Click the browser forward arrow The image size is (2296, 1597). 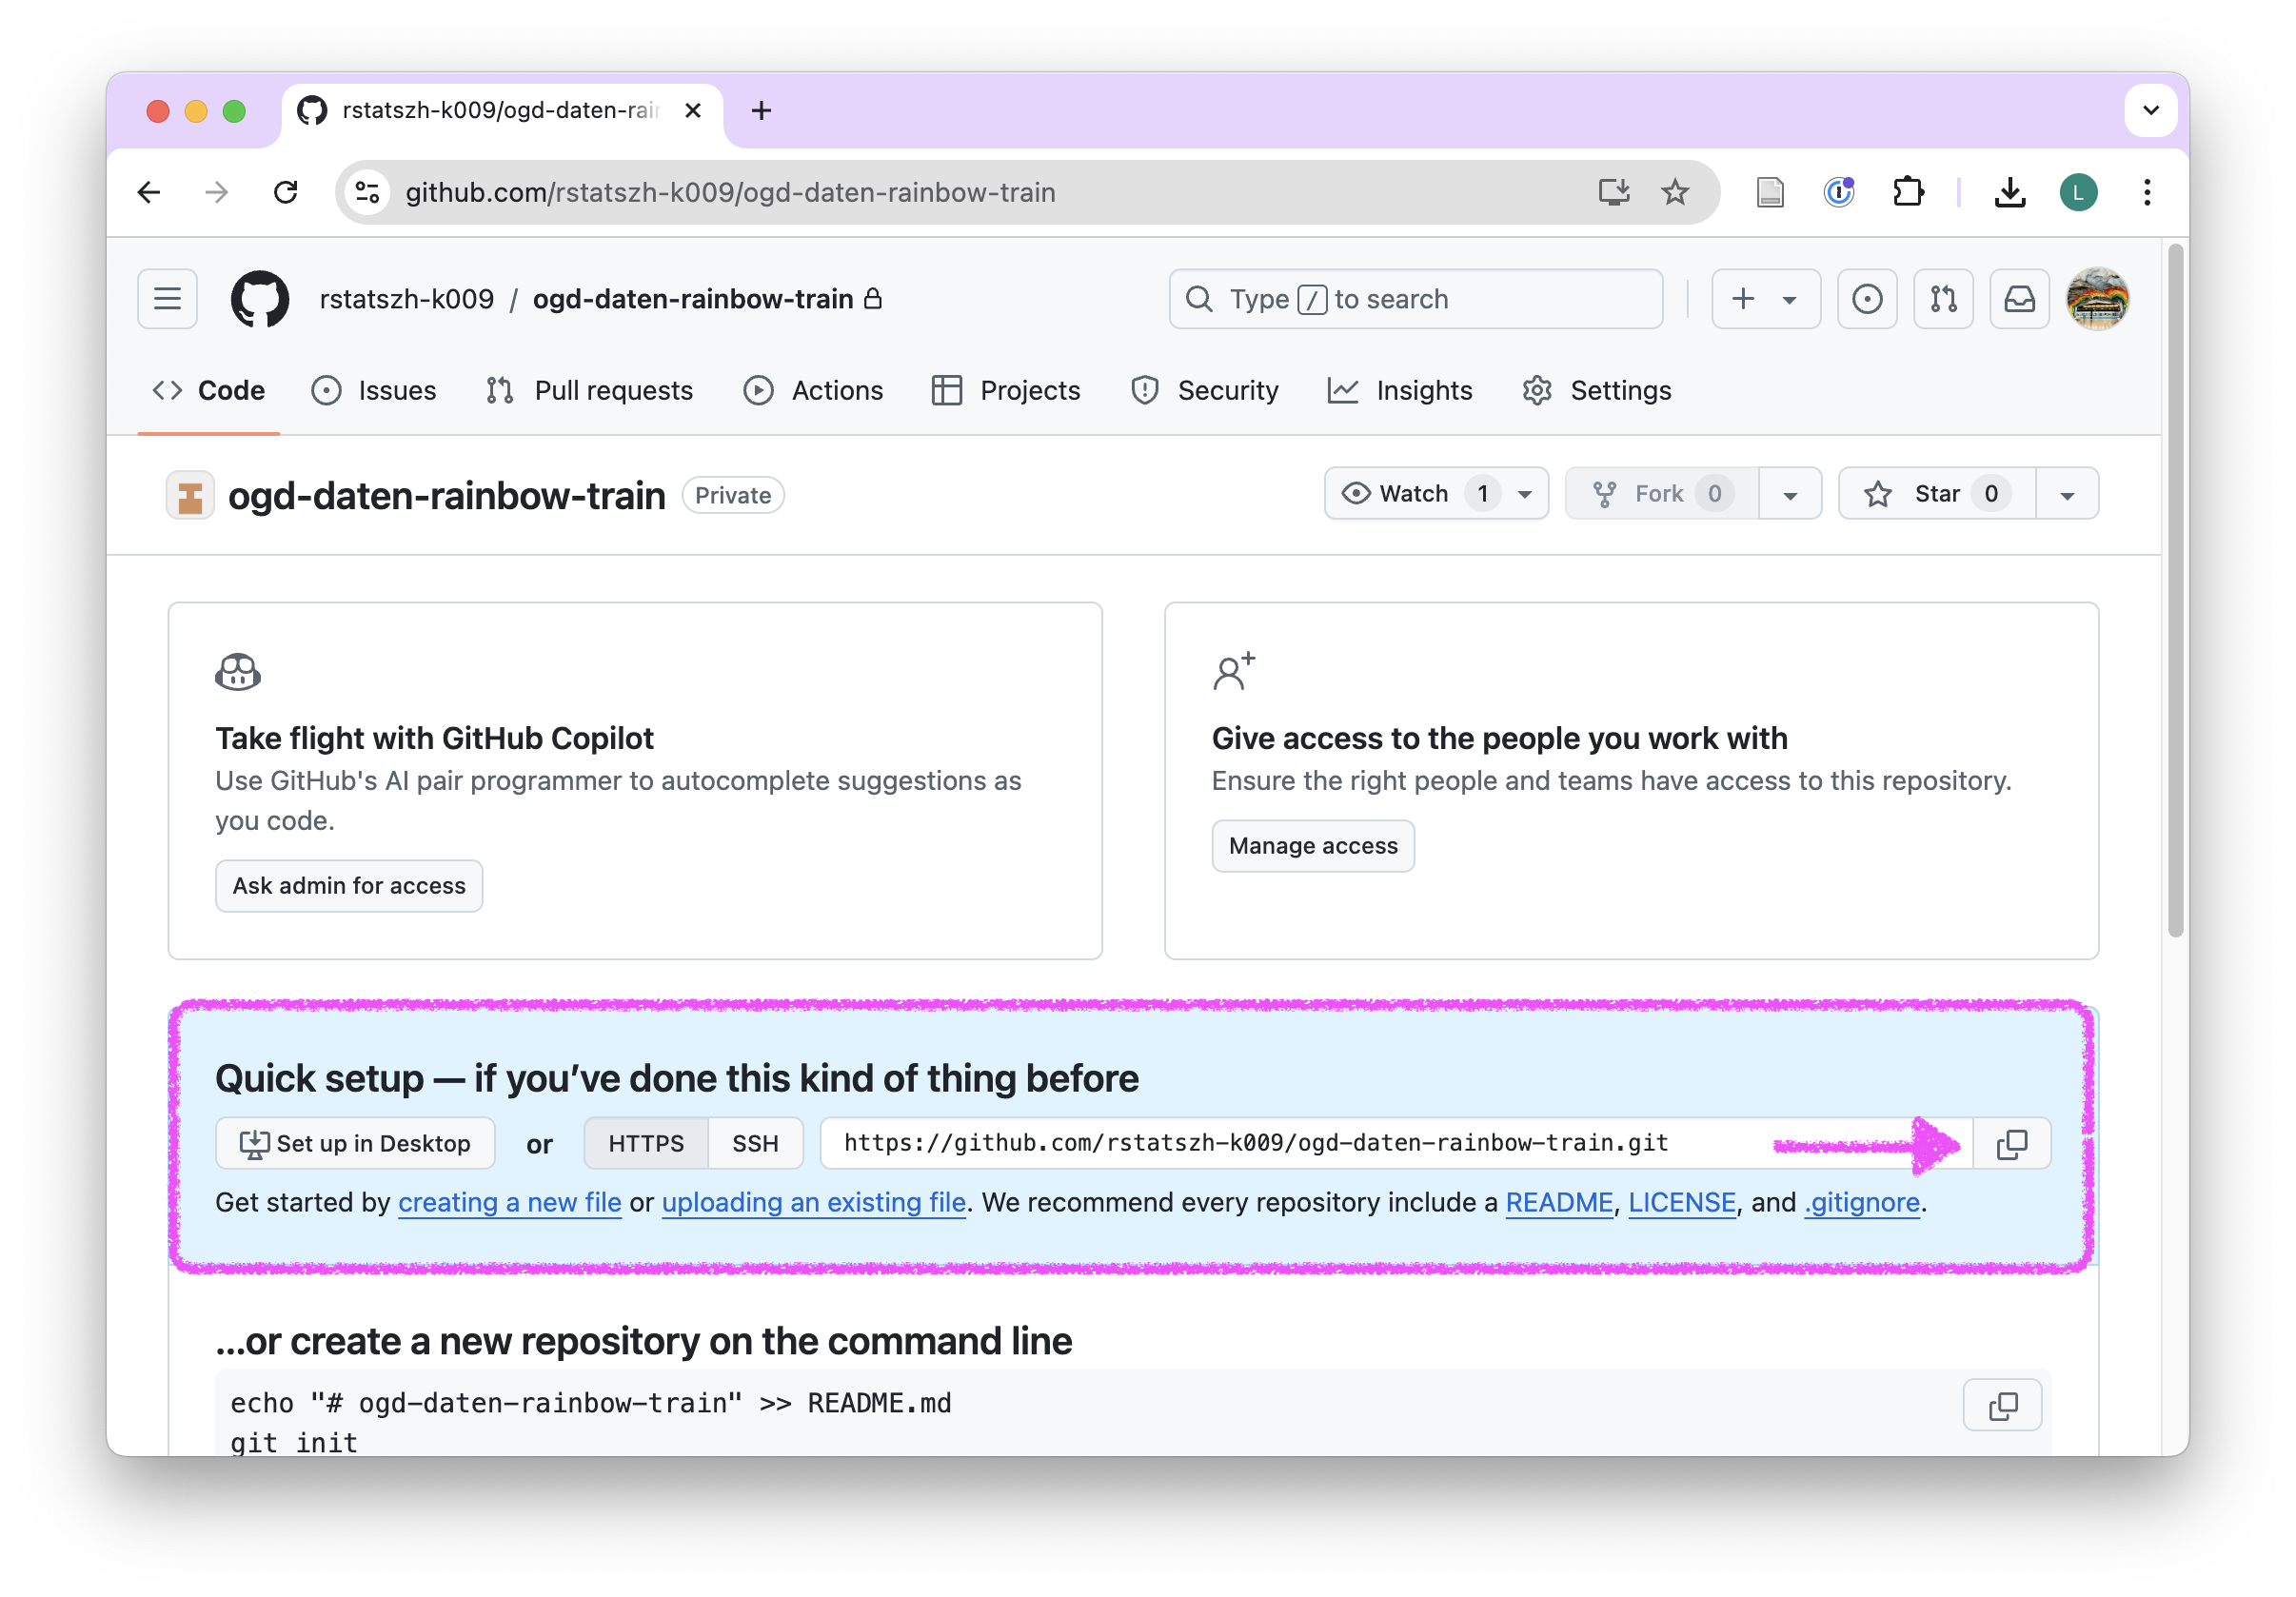pos(217,192)
